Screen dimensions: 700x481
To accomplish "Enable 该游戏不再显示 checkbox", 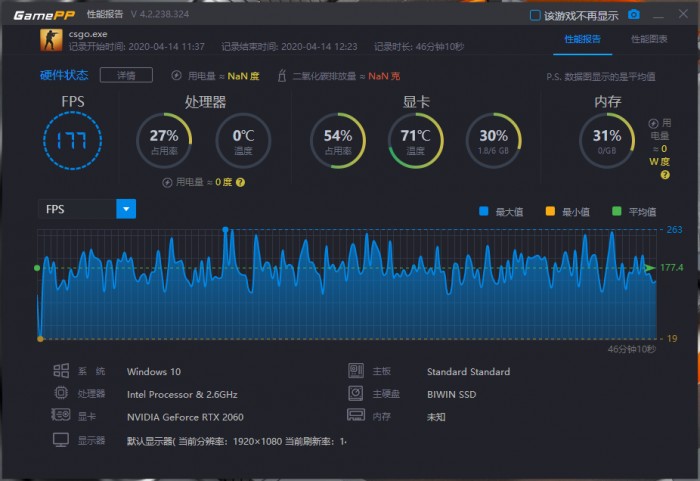I will 535,16.
